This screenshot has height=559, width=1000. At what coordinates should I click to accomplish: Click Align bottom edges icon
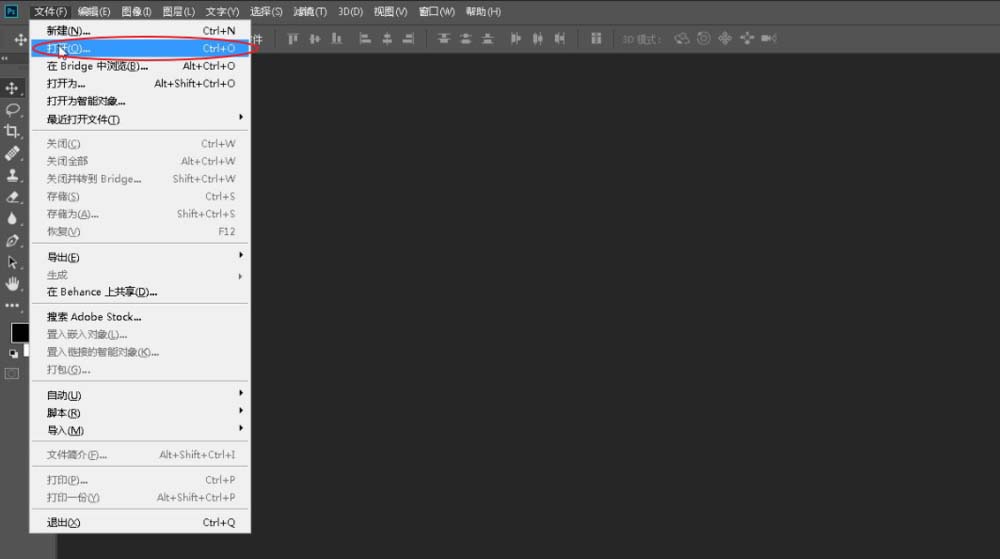336,39
